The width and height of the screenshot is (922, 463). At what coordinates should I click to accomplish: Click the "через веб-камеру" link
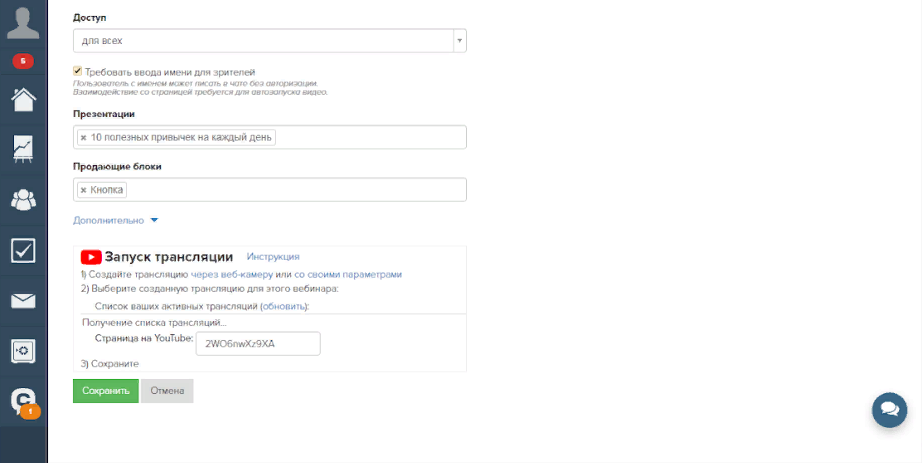click(x=232, y=274)
